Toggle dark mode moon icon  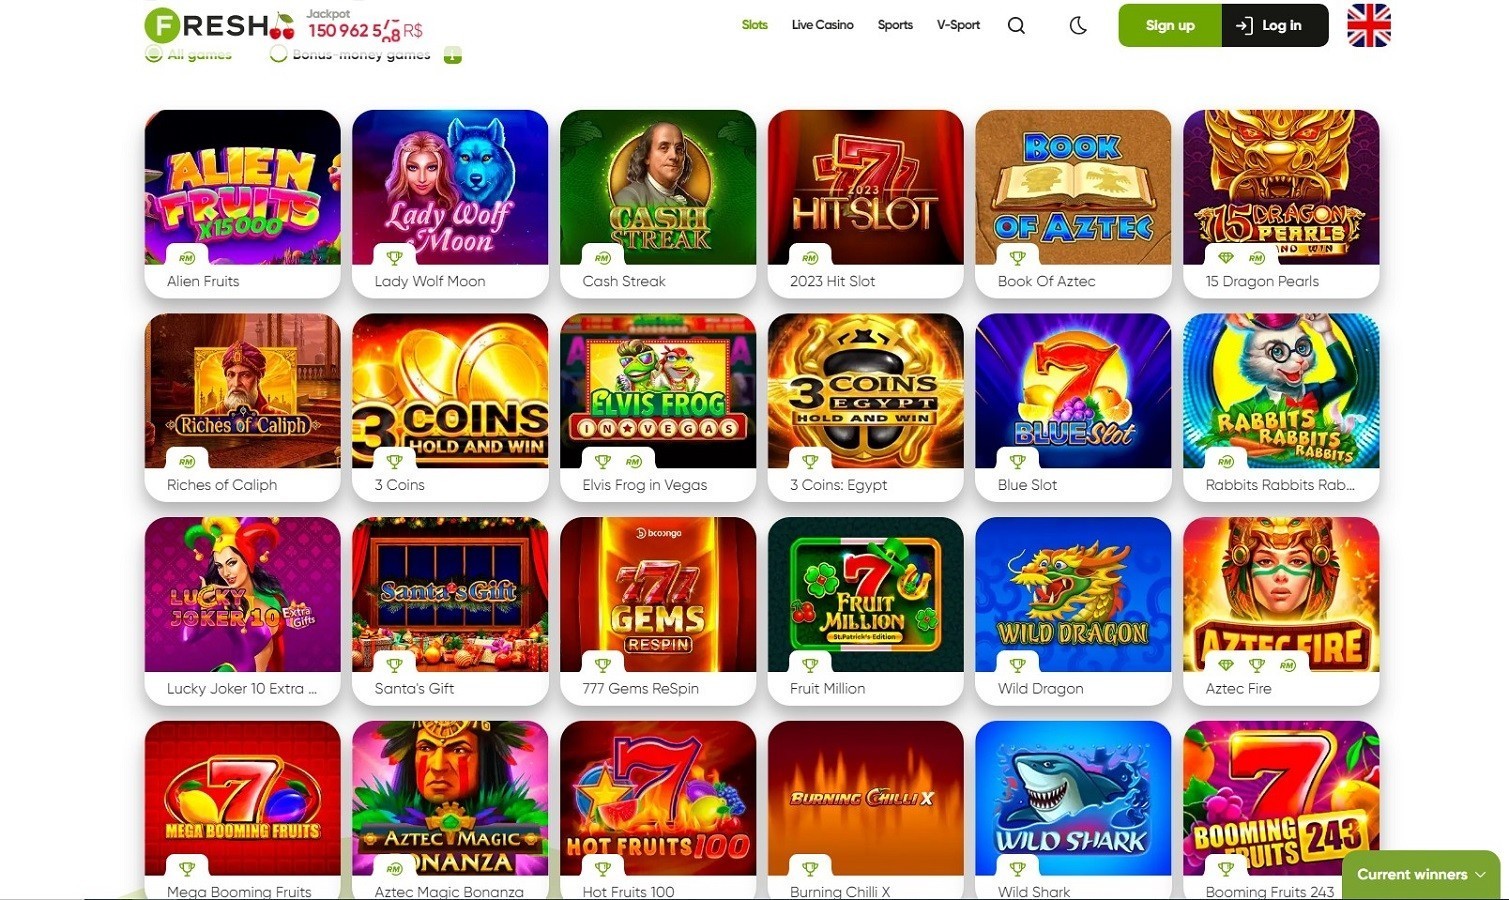(x=1078, y=26)
